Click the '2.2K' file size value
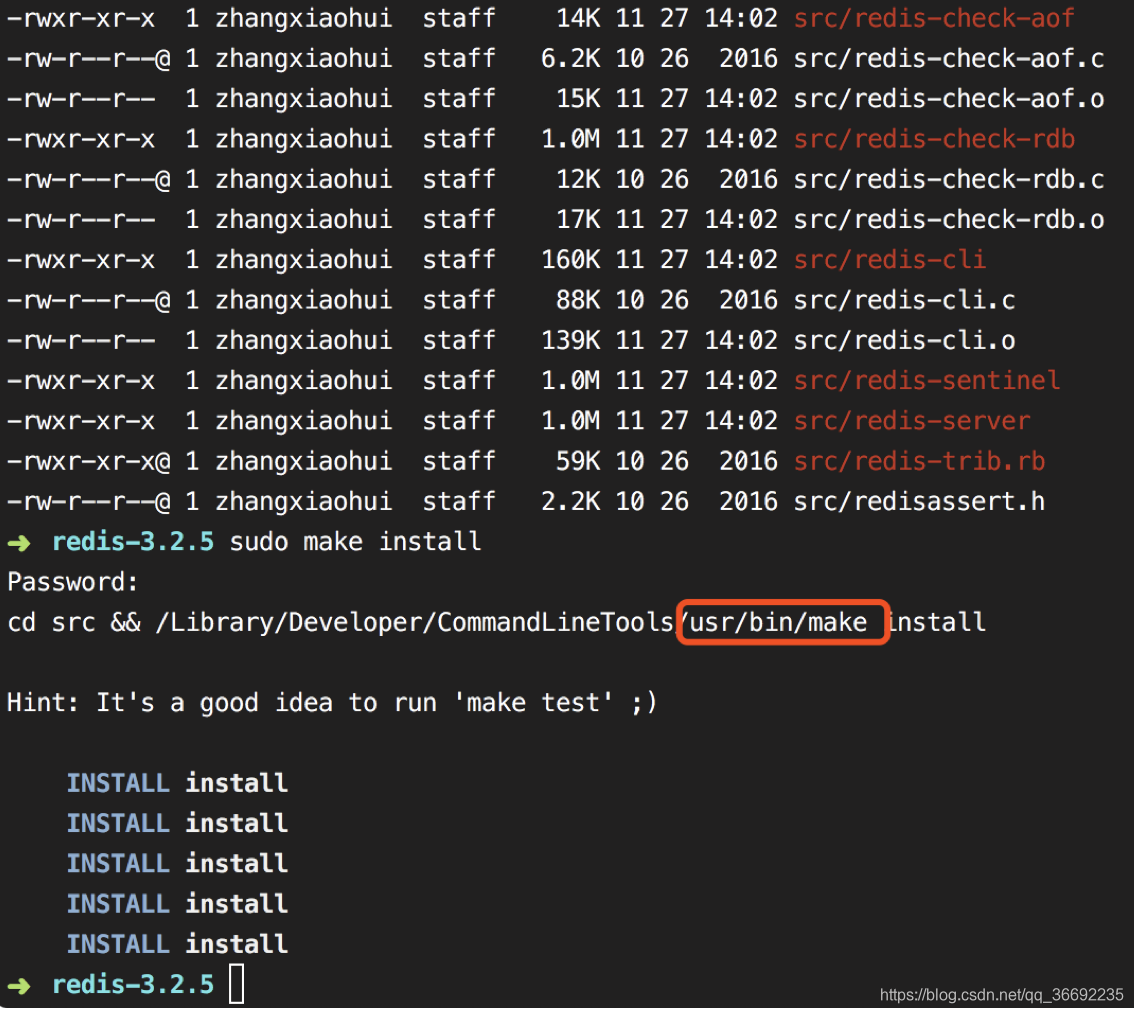 pos(570,501)
